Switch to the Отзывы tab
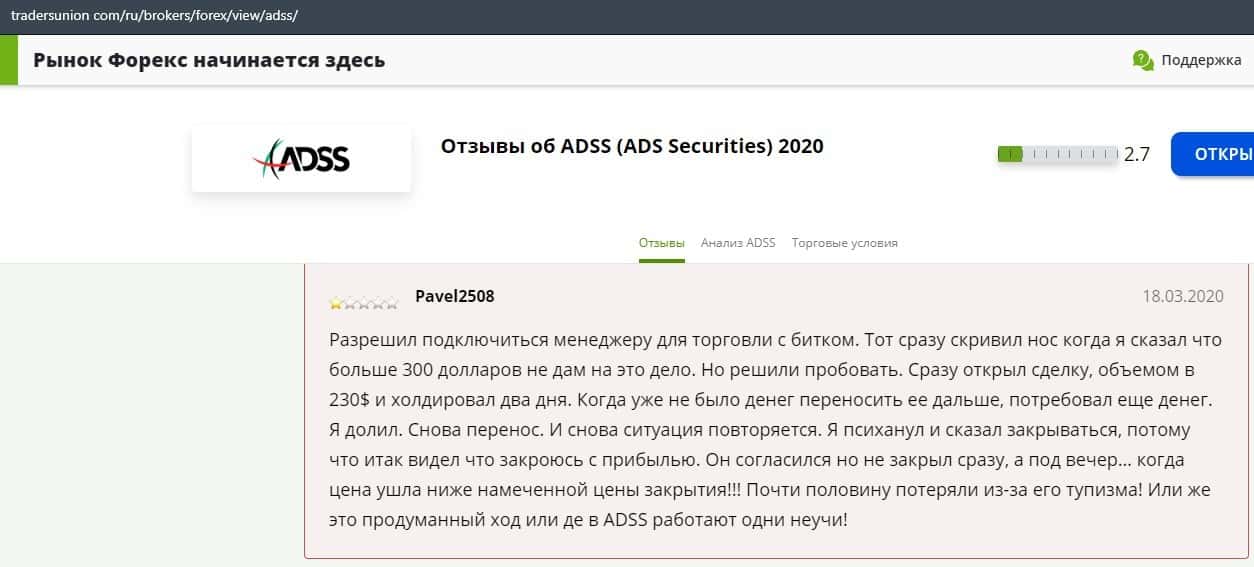The width and height of the screenshot is (1254, 567). (661, 243)
